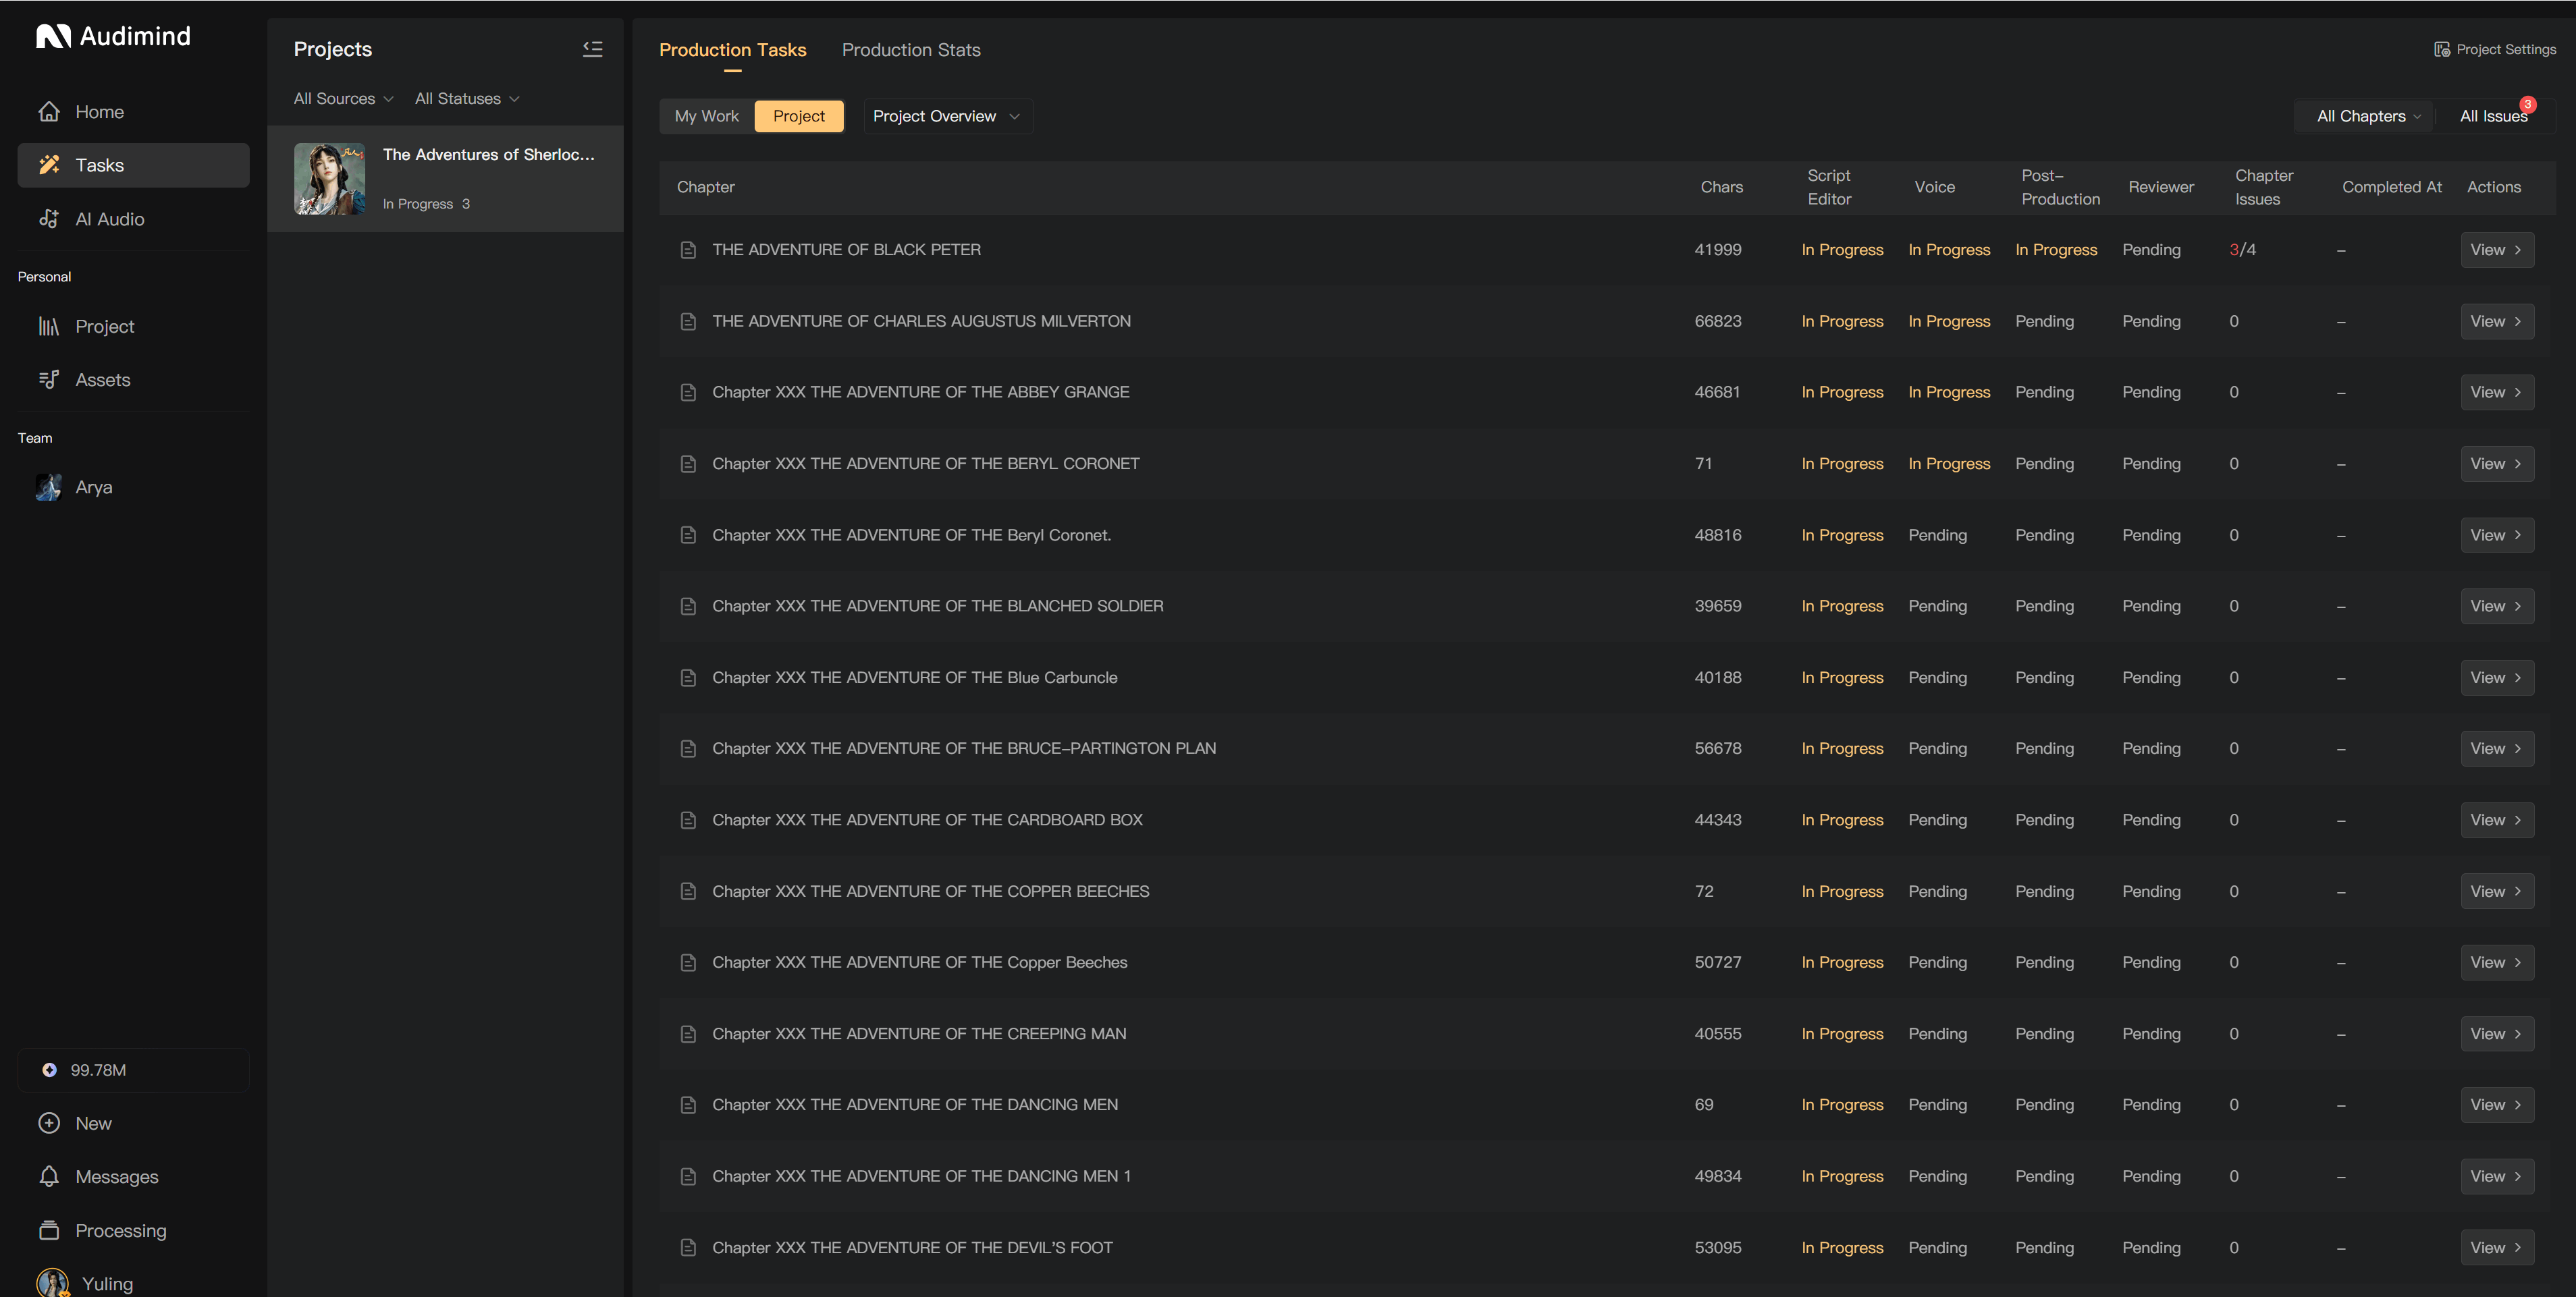Select the Adventures of Sherlock project thumbnail

pyautogui.click(x=329, y=179)
